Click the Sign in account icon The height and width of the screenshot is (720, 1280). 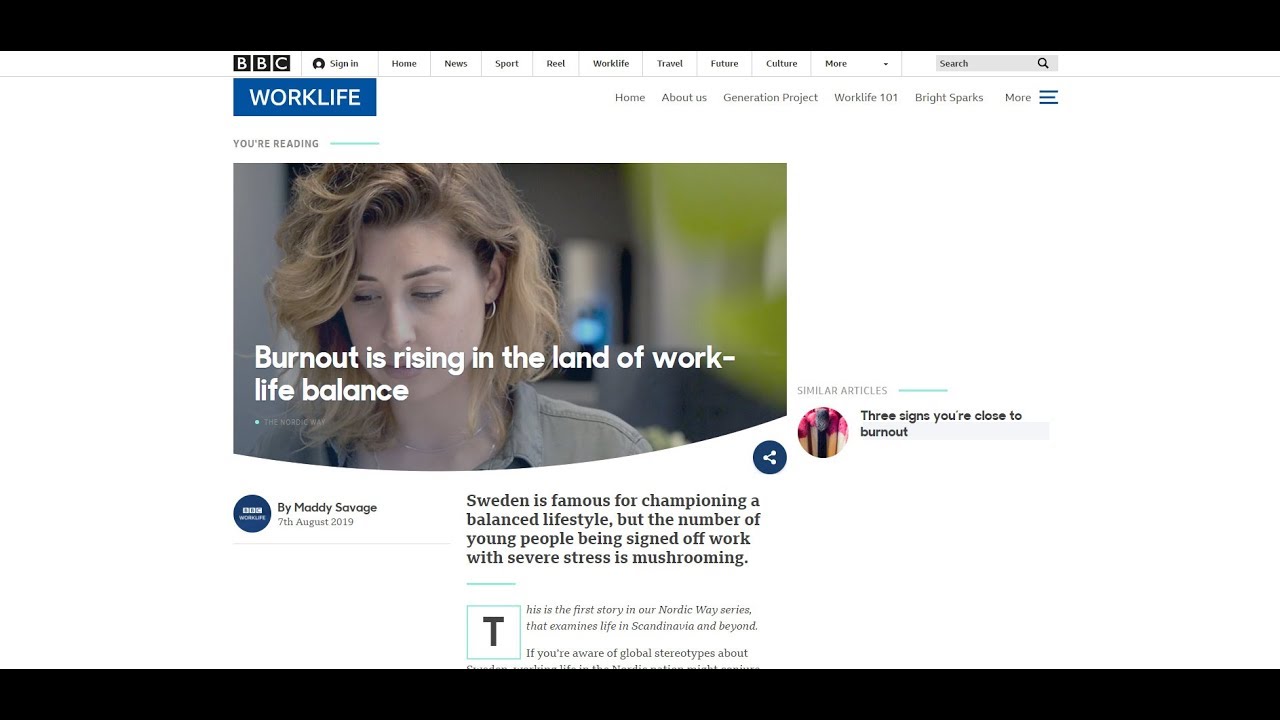(319, 64)
